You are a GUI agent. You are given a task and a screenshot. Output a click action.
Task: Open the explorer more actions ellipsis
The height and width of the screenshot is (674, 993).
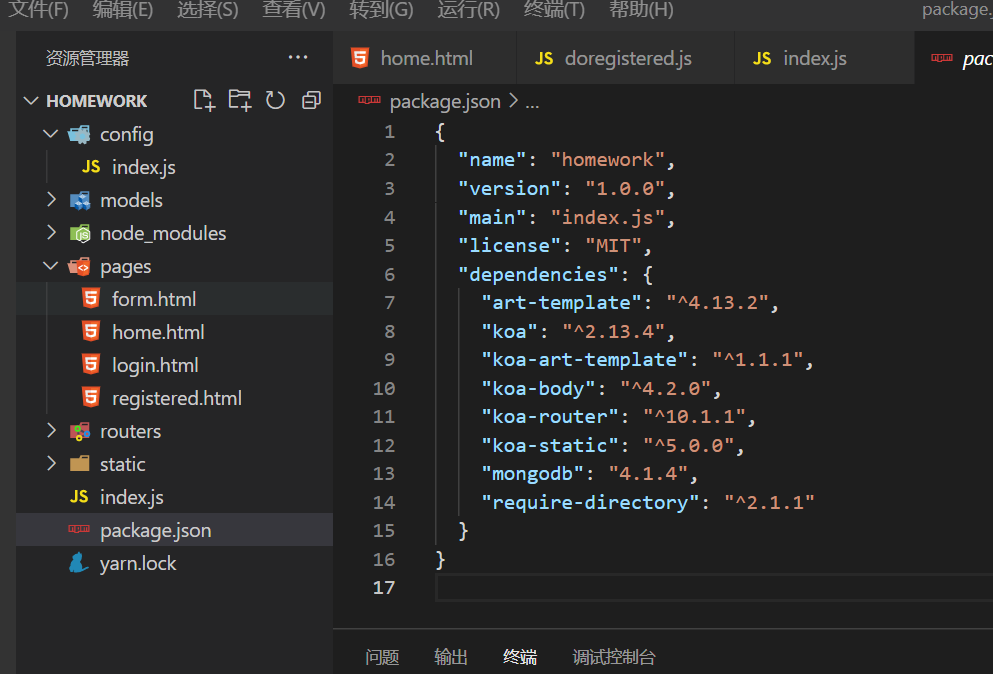tap(298, 58)
